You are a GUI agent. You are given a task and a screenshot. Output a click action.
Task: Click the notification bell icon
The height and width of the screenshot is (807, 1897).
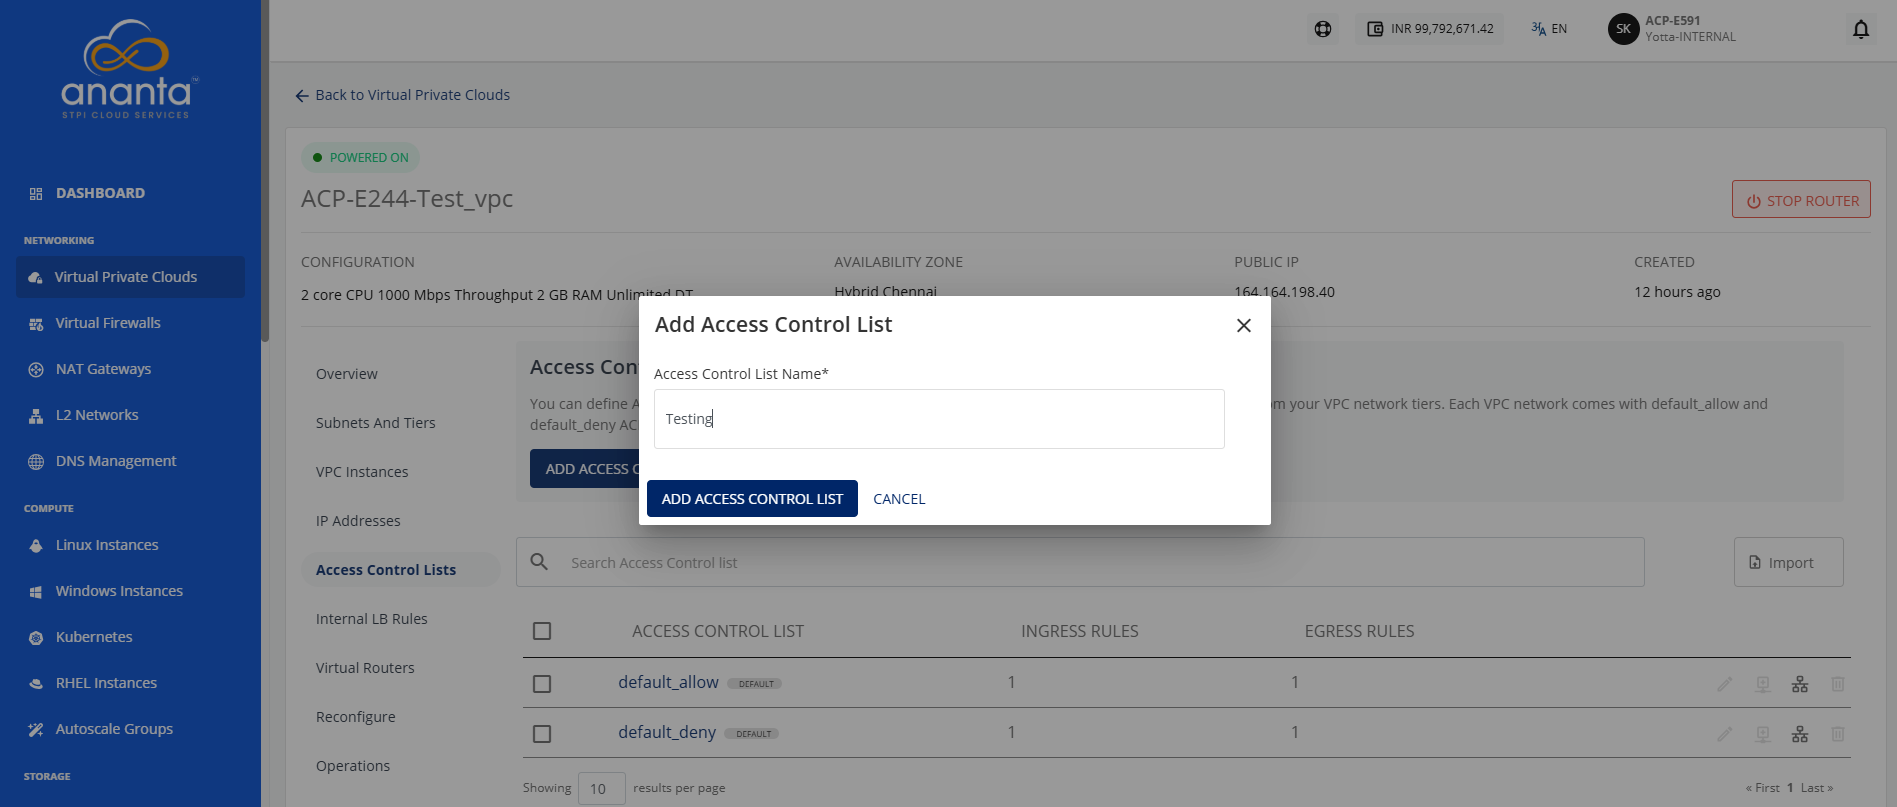[x=1860, y=29]
